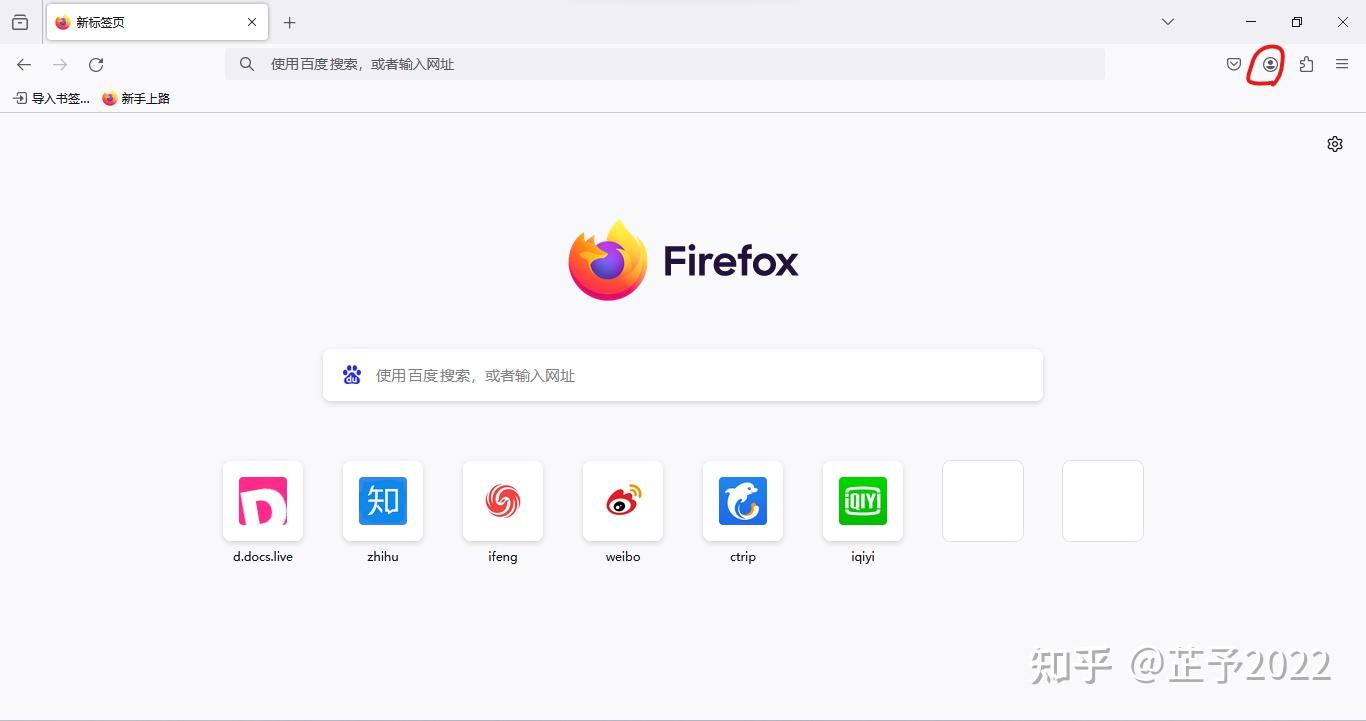This screenshot has height=721, width=1366.
Task: Open the ctrip shortcut tile
Action: coord(742,501)
